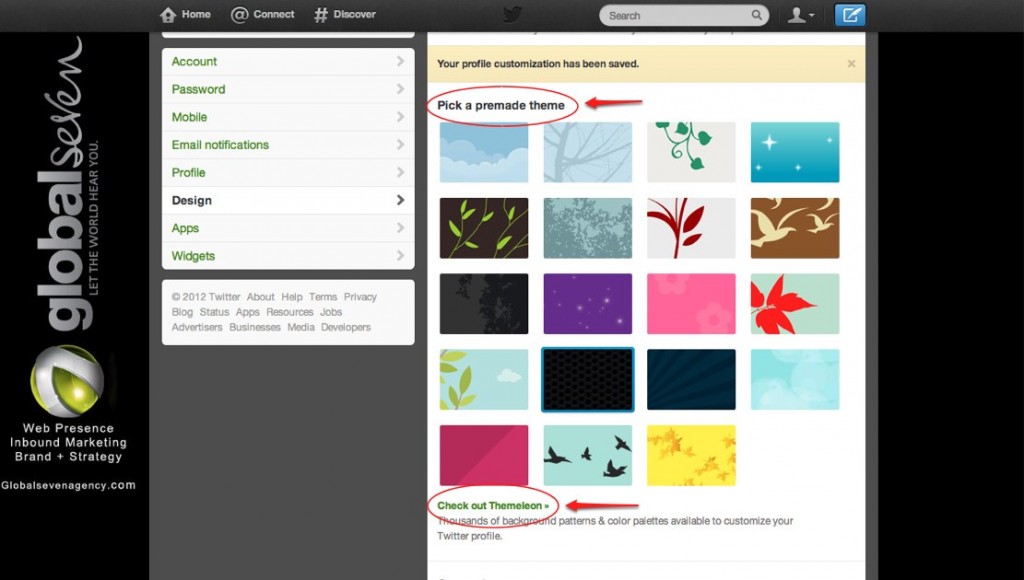The height and width of the screenshot is (580, 1024).
Task: Click the Home house icon
Action: pyautogui.click(x=168, y=15)
